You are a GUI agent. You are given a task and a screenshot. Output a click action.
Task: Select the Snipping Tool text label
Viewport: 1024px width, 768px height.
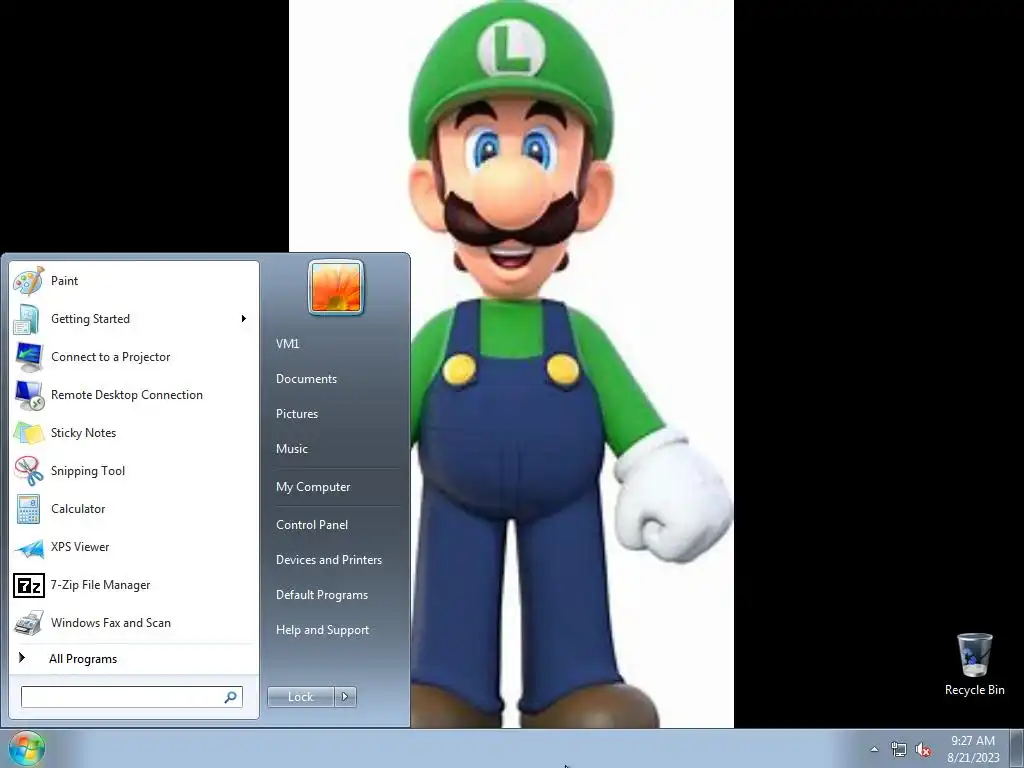pyautogui.click(x=88, y=471)
